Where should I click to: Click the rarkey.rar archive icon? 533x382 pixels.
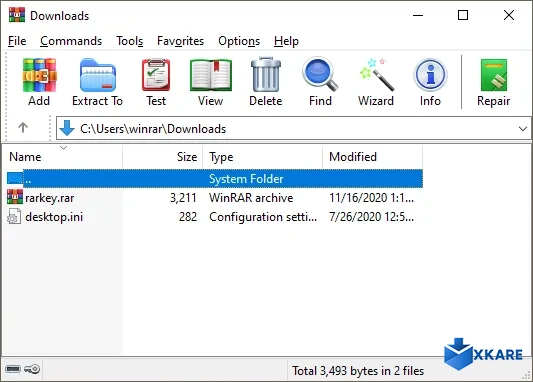pos(15,197)
